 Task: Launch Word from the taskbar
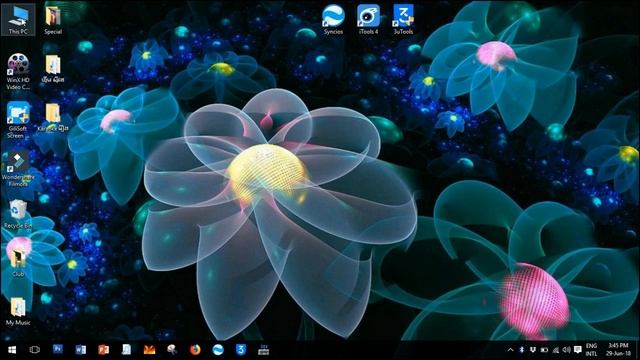[x=80, y=350]
